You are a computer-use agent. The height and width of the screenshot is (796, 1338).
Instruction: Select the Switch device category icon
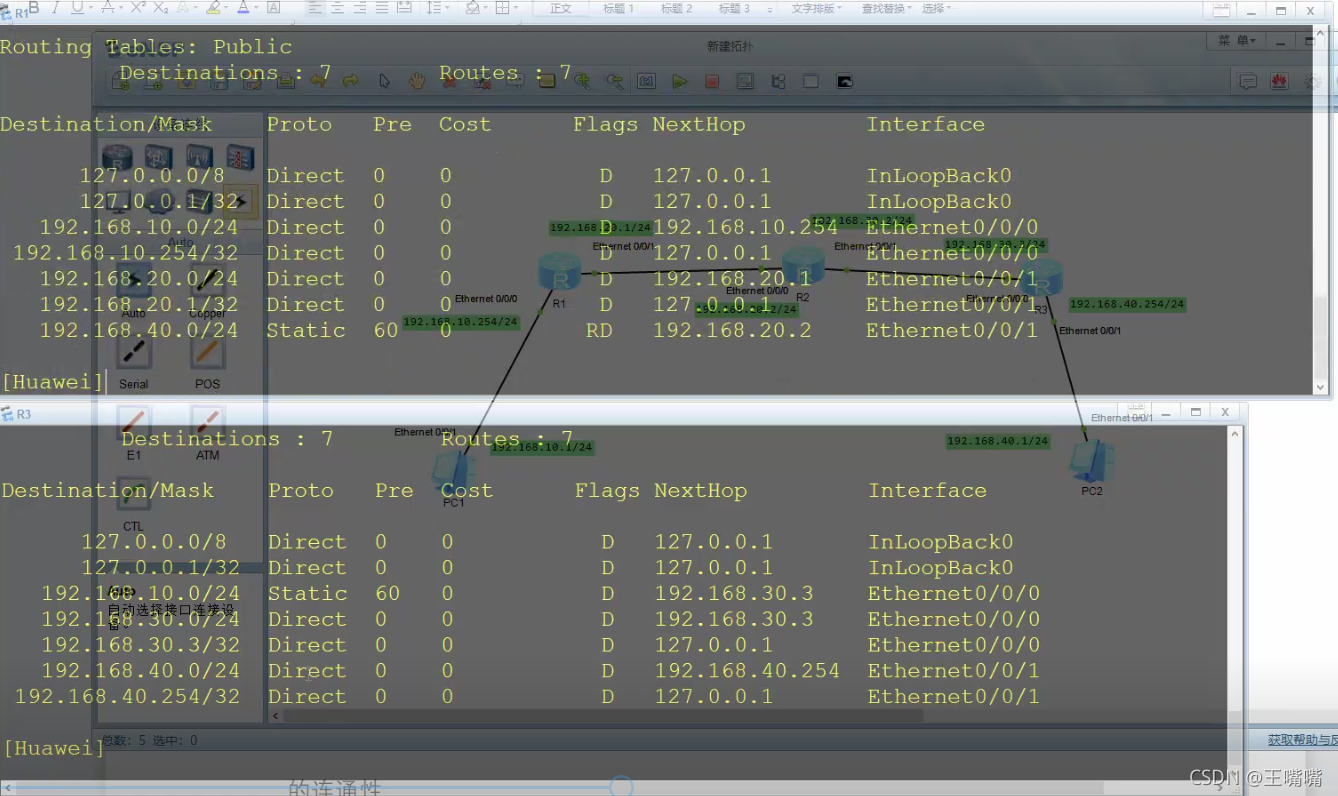click(158, 157)
